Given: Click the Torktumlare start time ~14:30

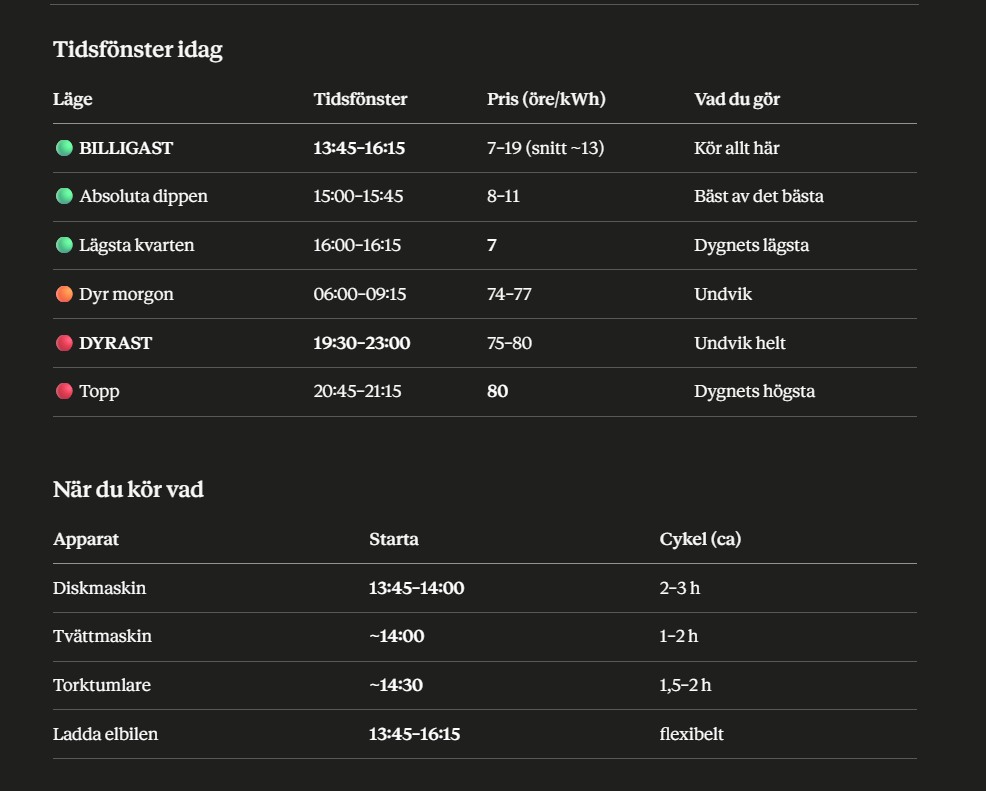Looking at the screenshot, I should (396, 685).
